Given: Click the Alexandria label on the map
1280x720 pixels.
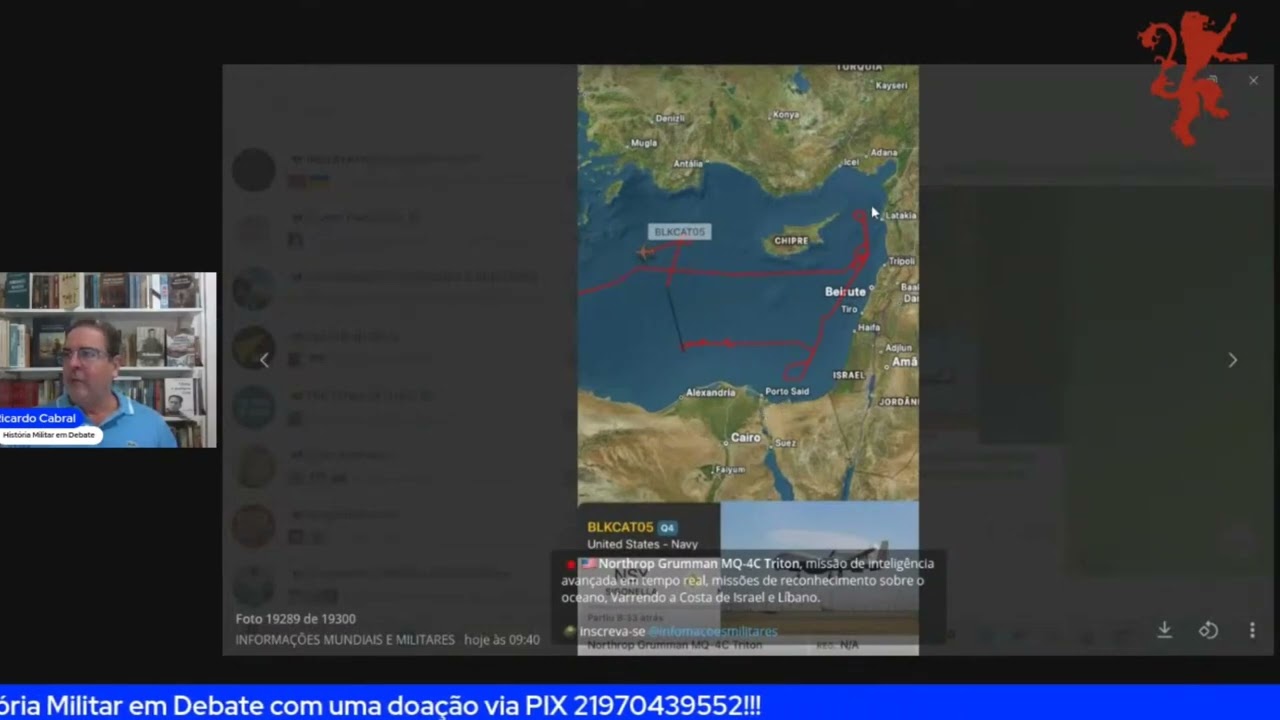Looking at the screenshot, I should 711,393.
